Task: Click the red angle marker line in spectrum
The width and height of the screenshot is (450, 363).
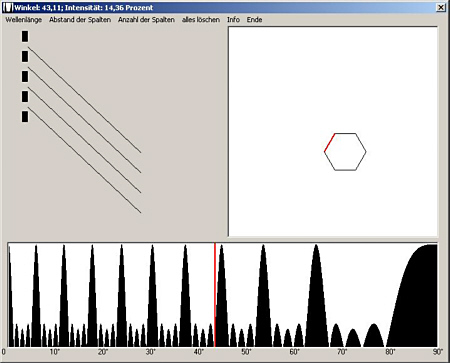Action: [x=215, y=295]
